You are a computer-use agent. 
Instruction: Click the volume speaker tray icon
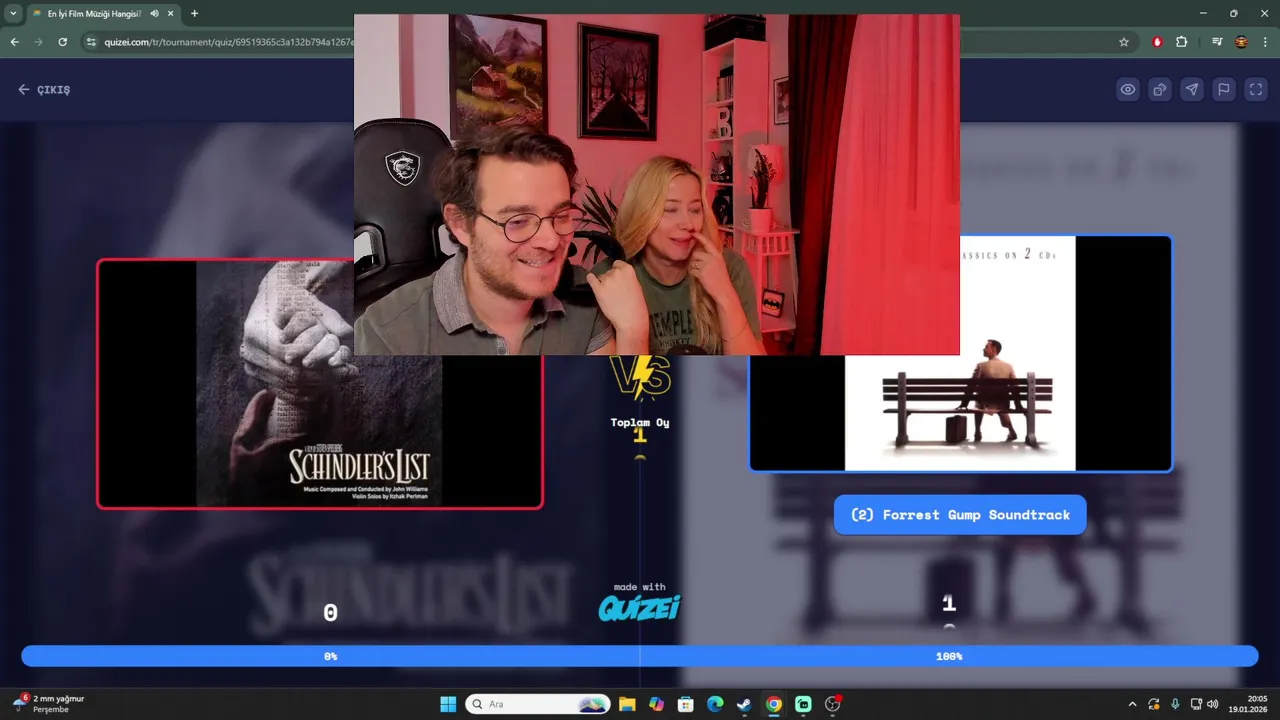tap(1213, 704)
